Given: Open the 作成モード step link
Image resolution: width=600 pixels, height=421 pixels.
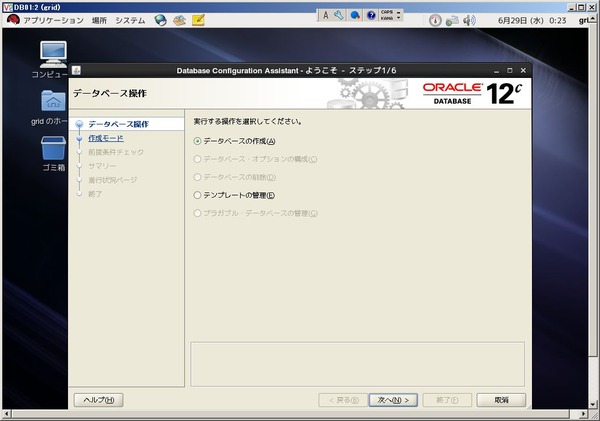Looking at the screenshot, I should pos(106,138).
